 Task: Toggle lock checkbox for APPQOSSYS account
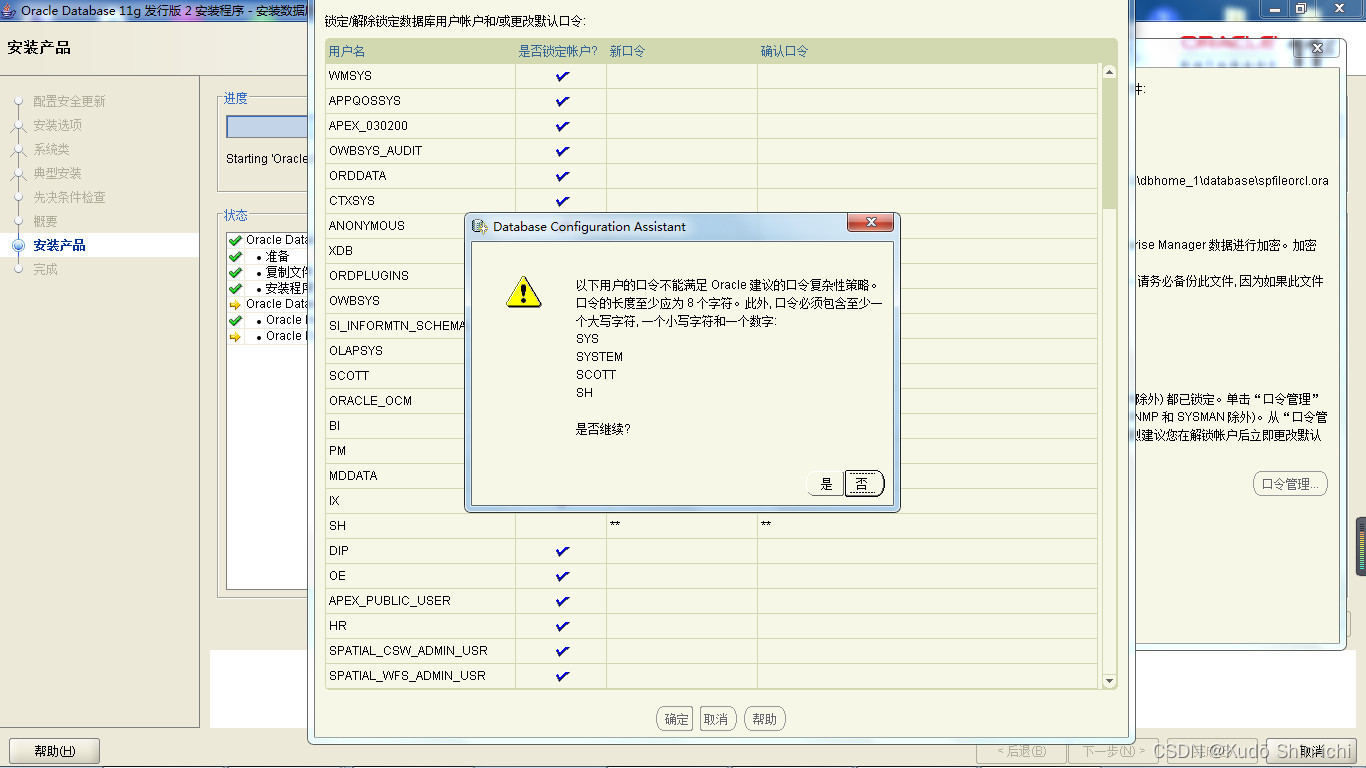click(x=562, y=101)
